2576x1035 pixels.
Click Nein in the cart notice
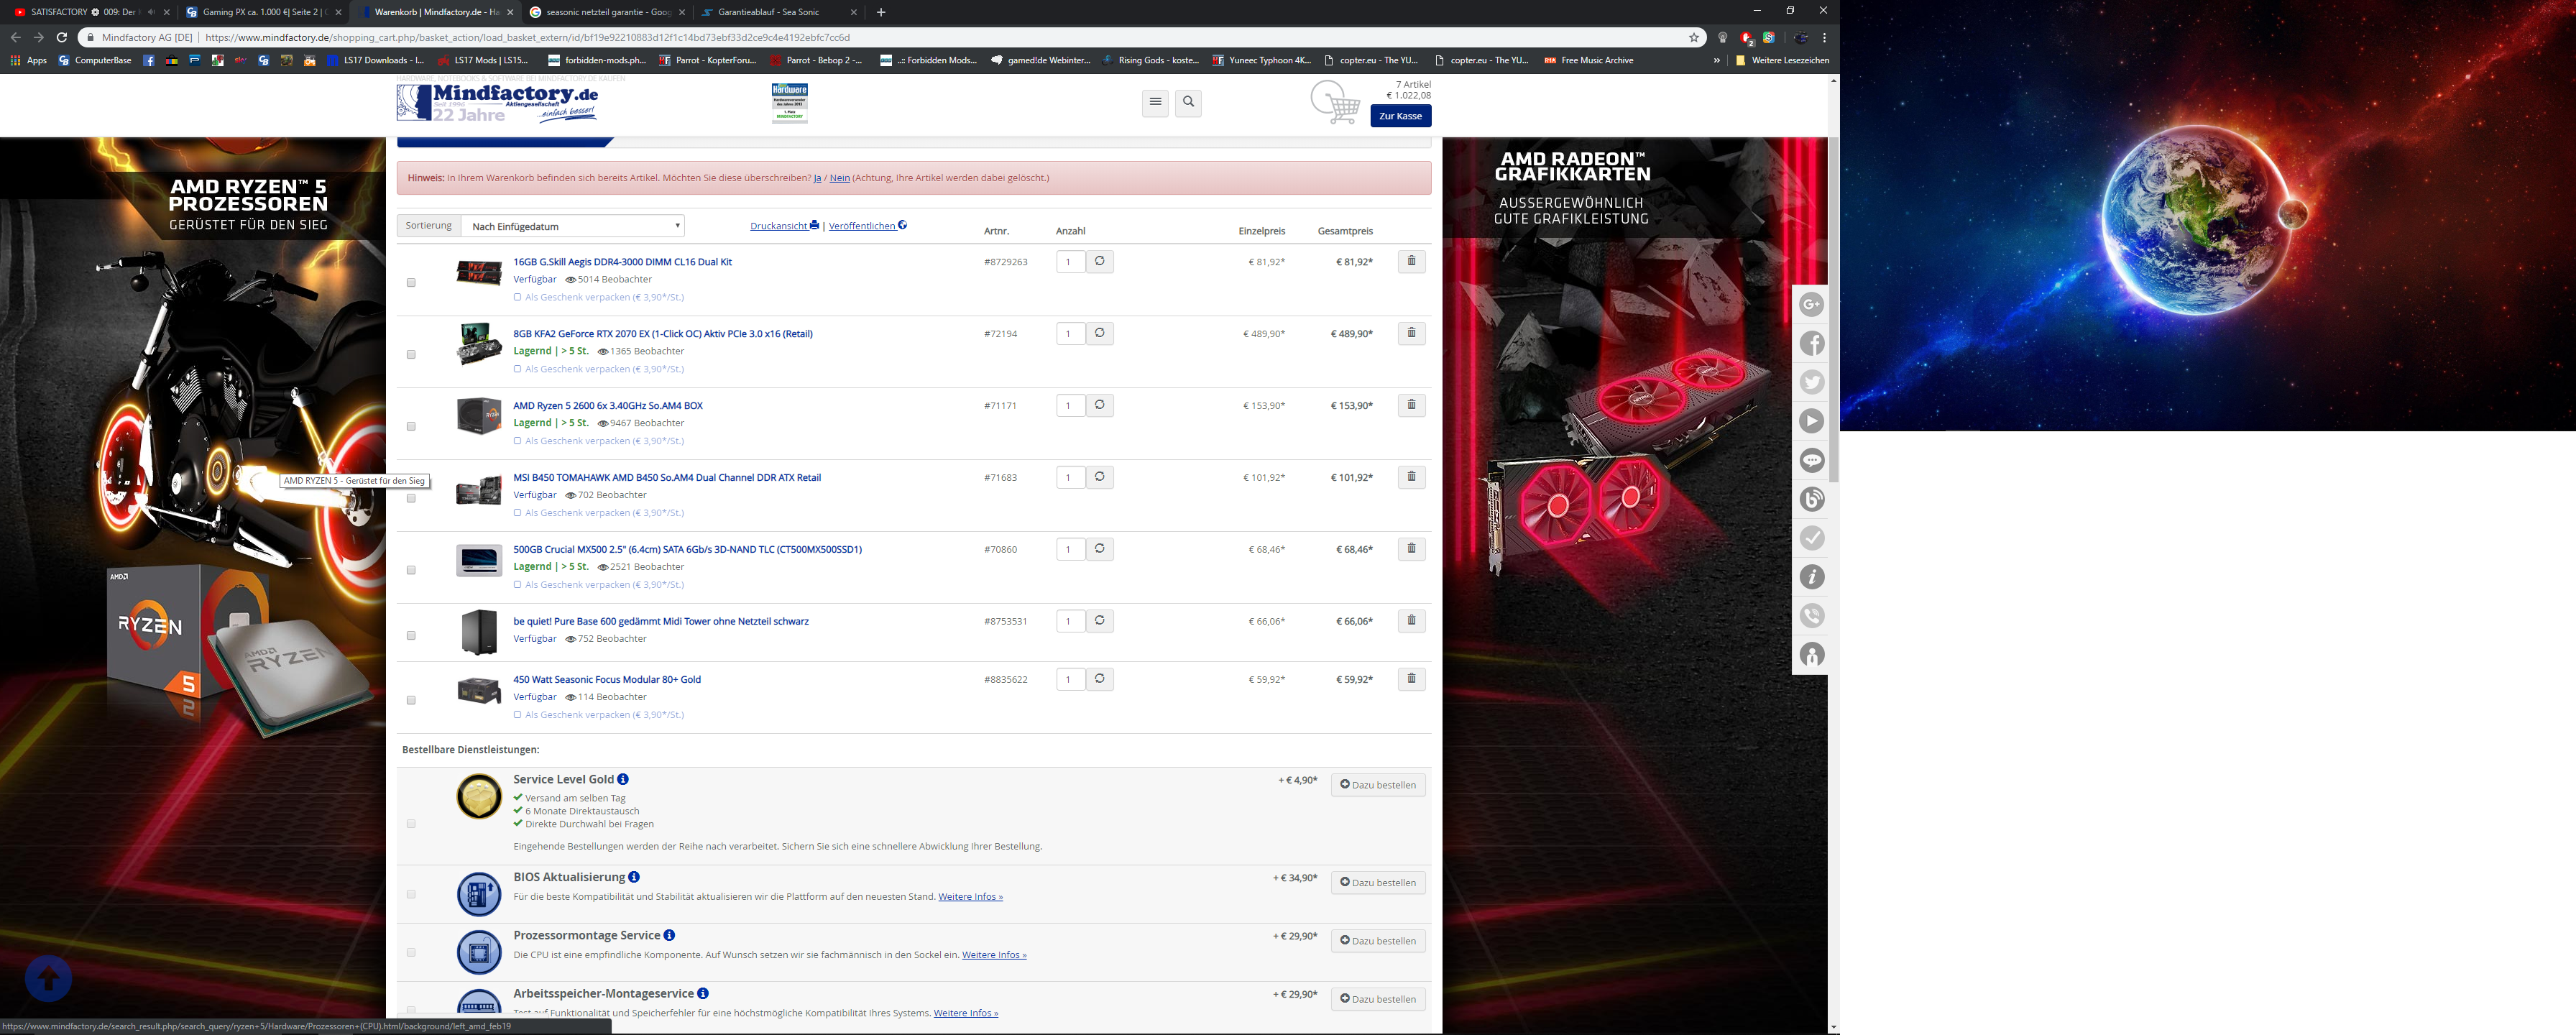[840, 178]
